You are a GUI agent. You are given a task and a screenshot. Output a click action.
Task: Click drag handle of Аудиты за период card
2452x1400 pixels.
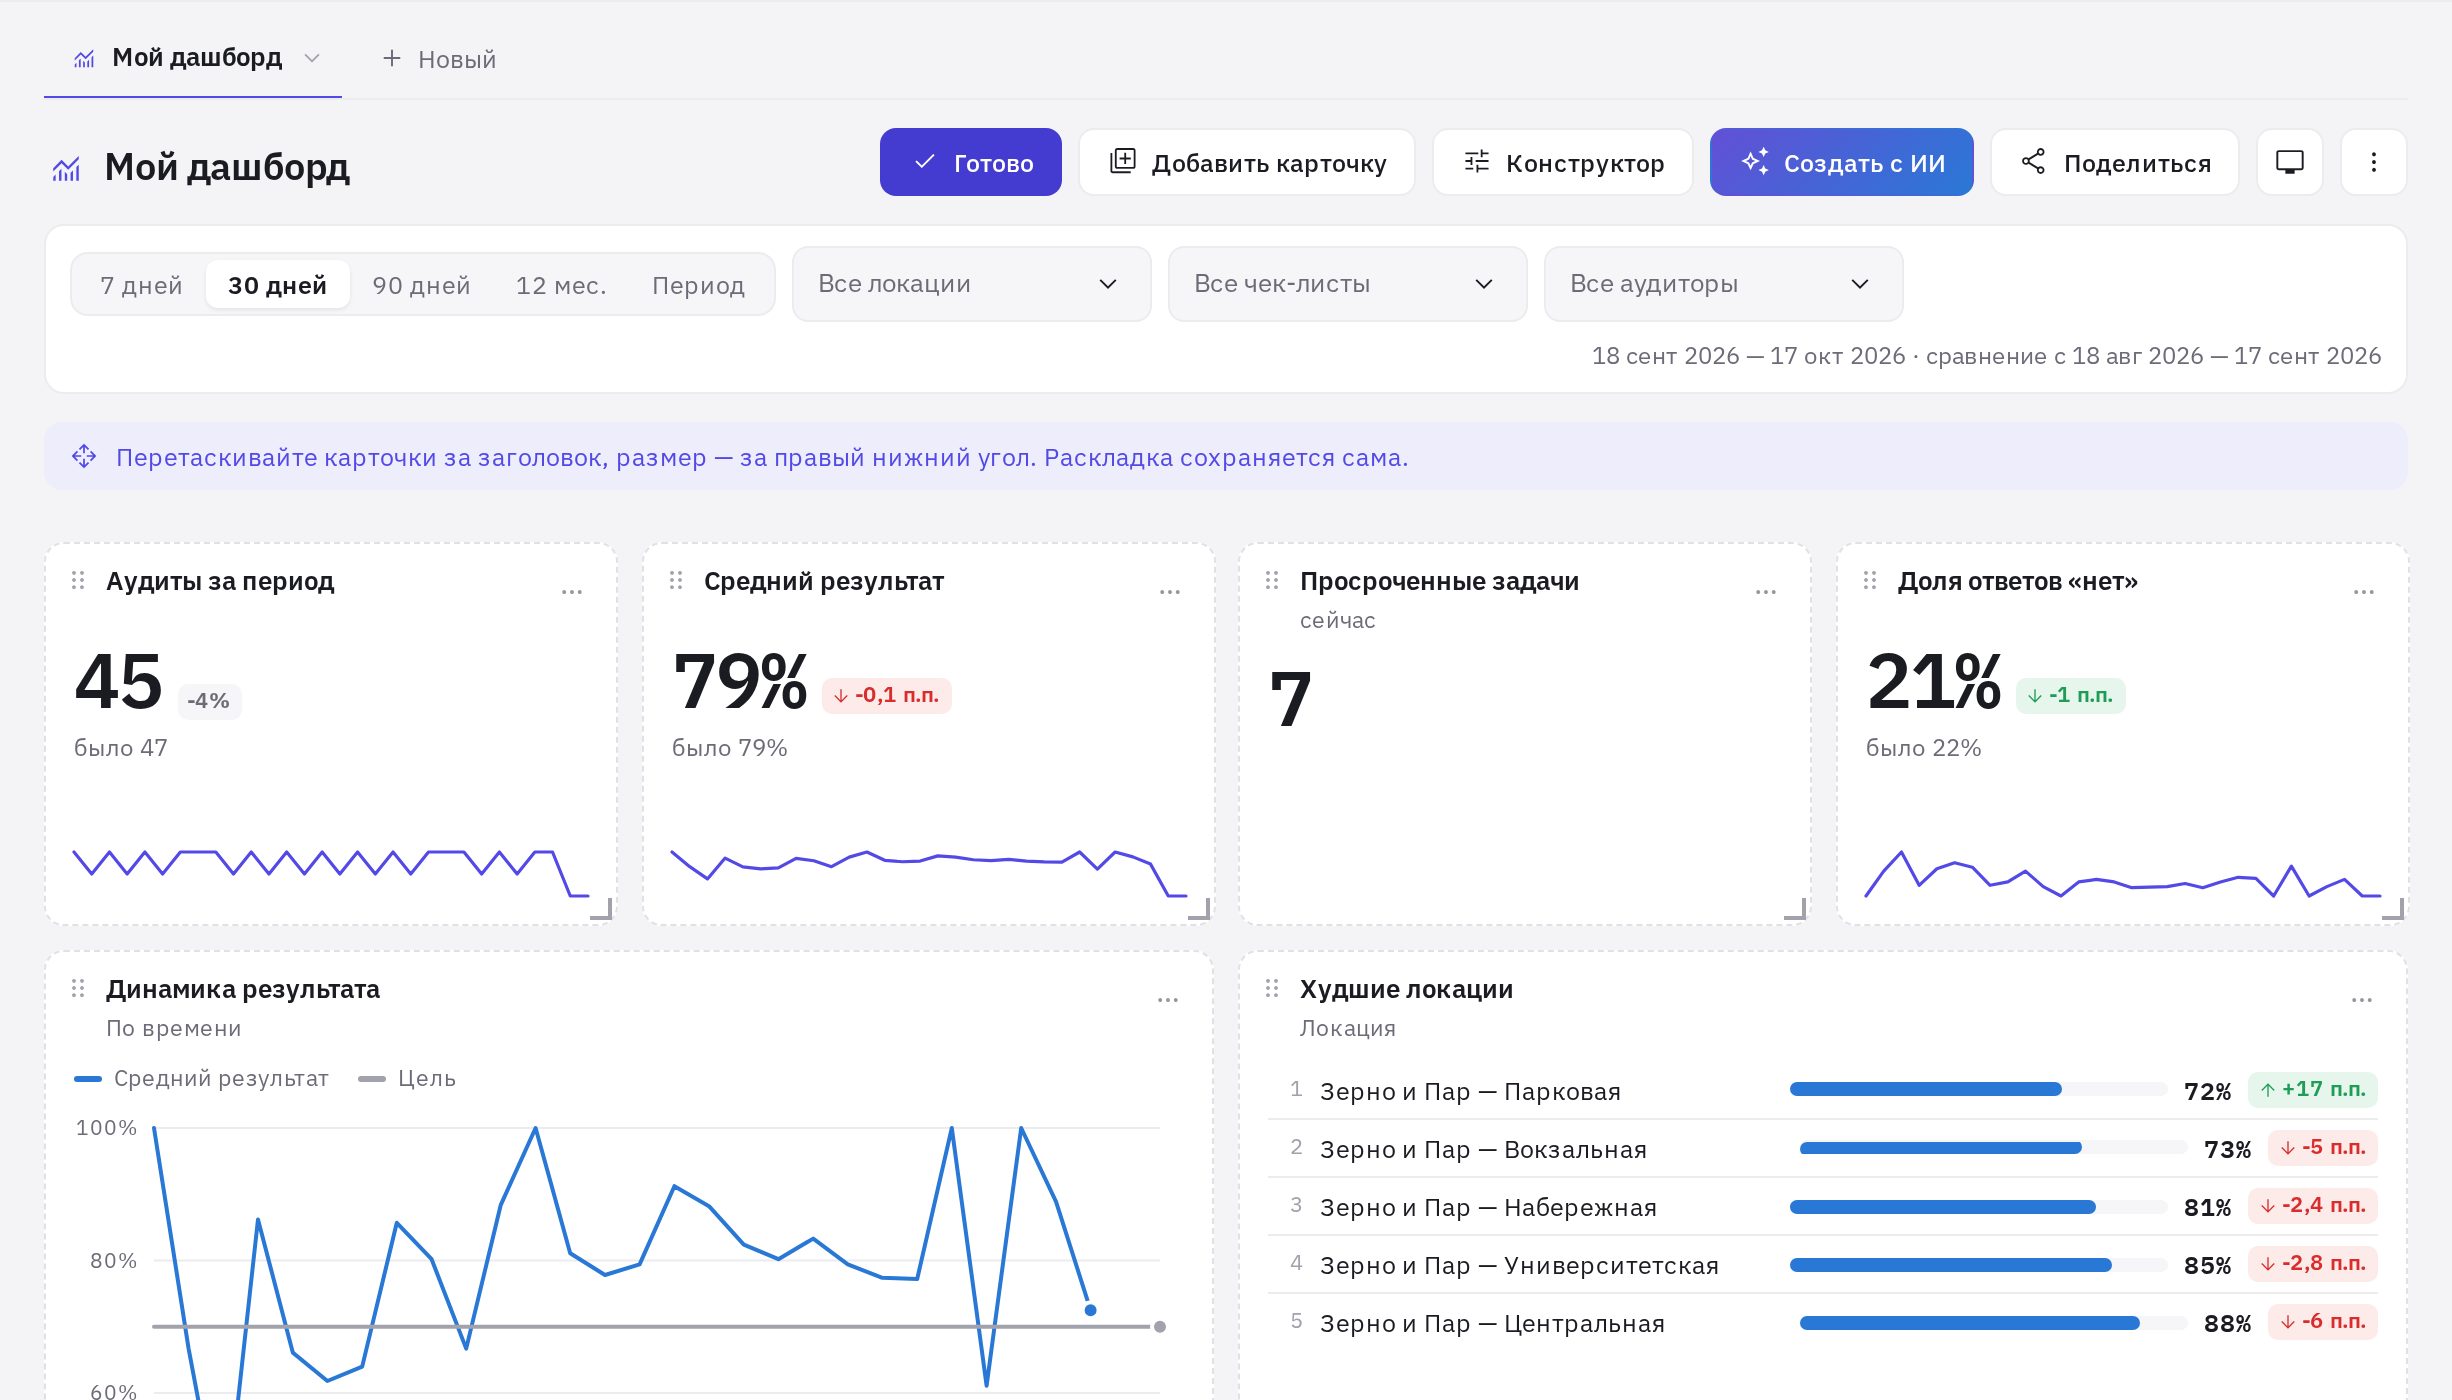[78, 581]
